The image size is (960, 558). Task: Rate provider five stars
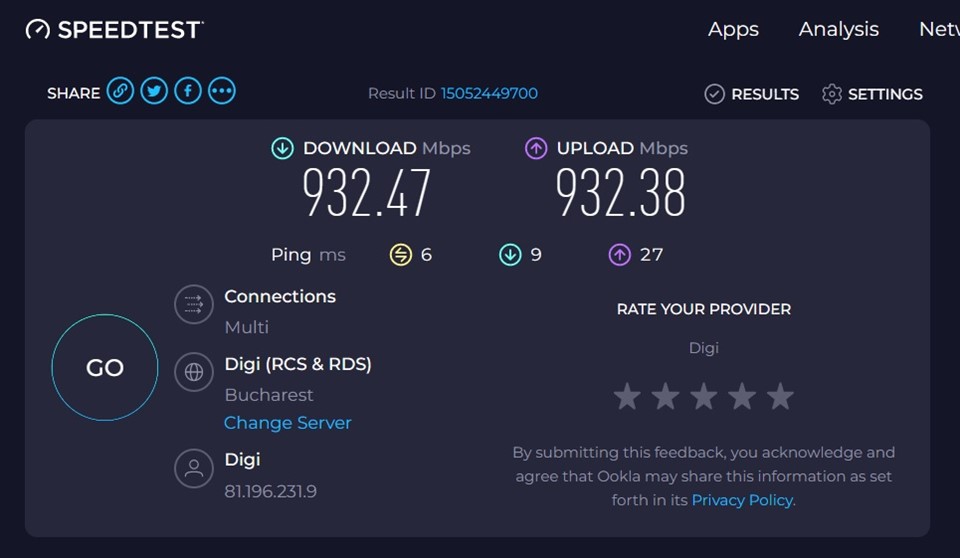tap(780, 397)
